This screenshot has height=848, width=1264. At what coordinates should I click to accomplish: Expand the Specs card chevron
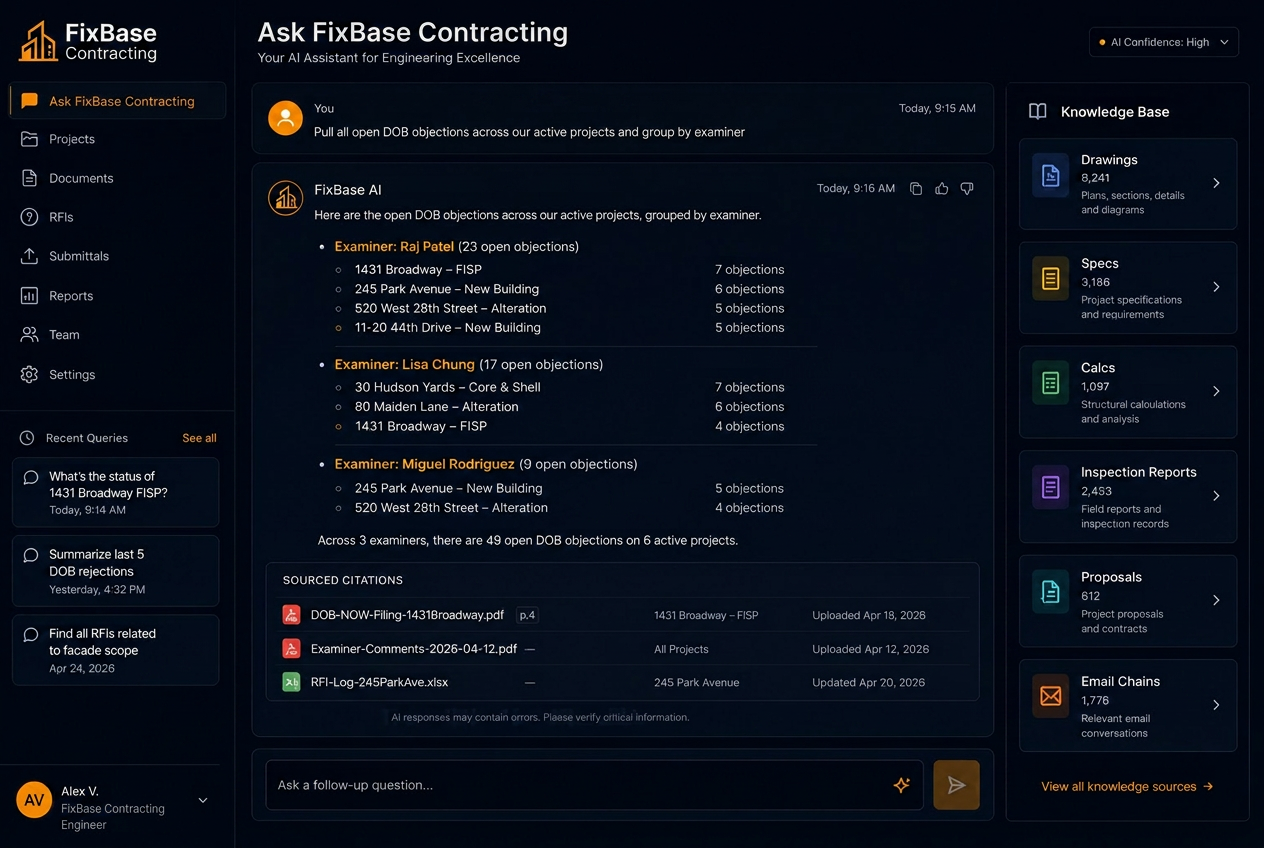[1216, 287]
